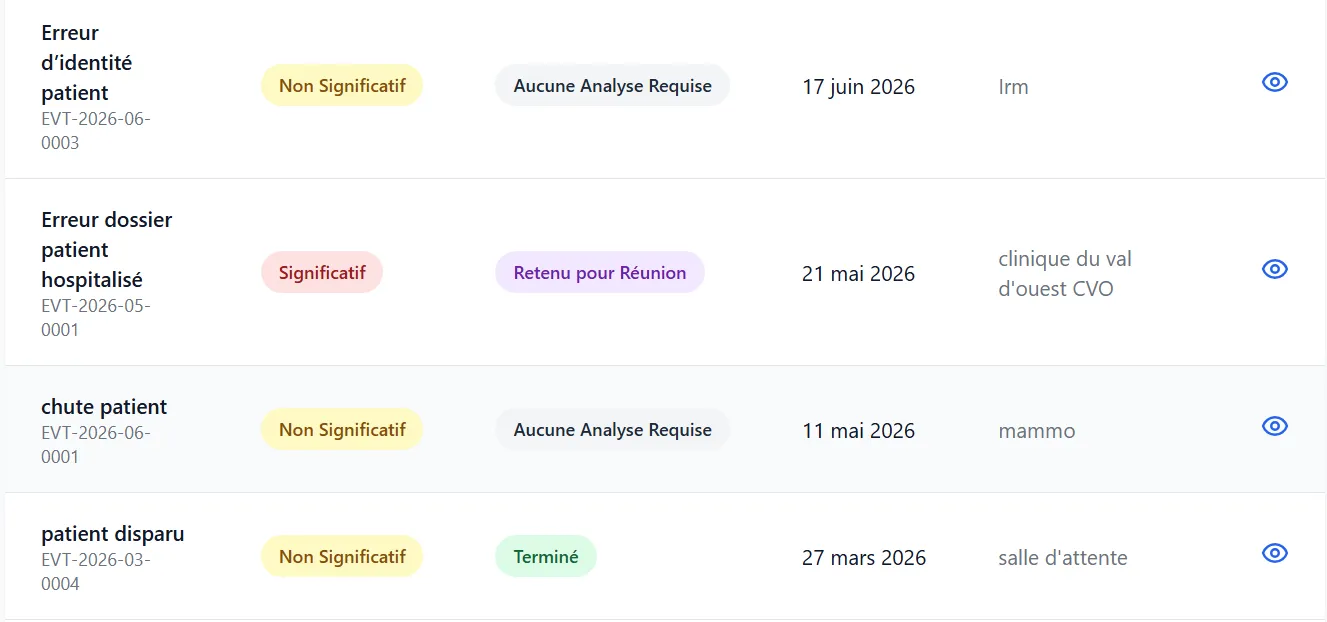This screenshot has width=1327, height=622.
Task: Open the patient disparu event title
Action: 113,534
